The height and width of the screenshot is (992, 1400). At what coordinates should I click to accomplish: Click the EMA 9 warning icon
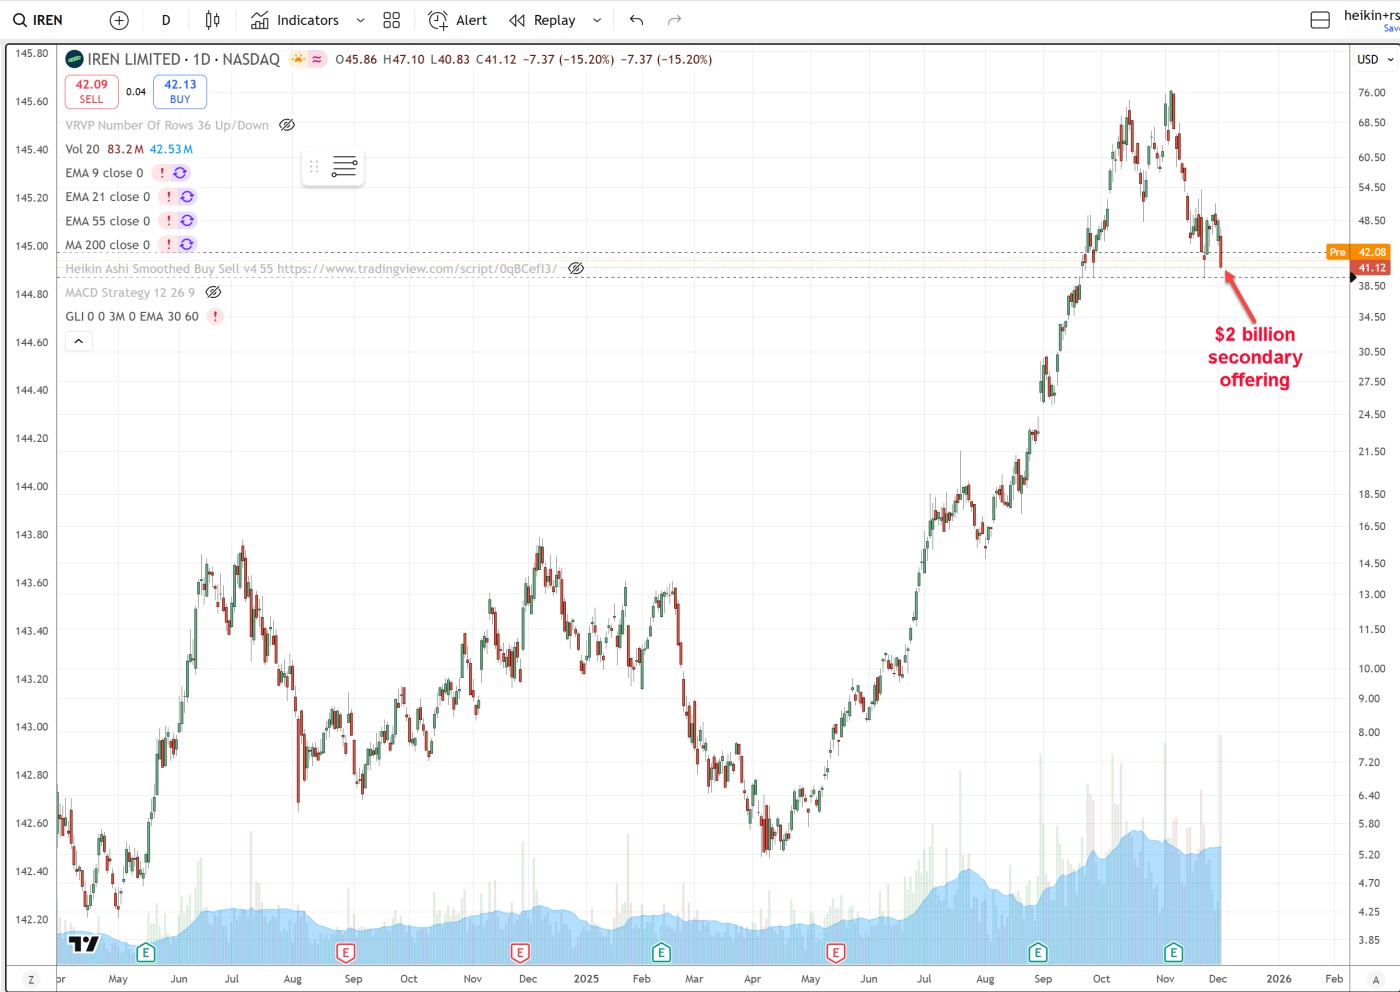(162, 173)
